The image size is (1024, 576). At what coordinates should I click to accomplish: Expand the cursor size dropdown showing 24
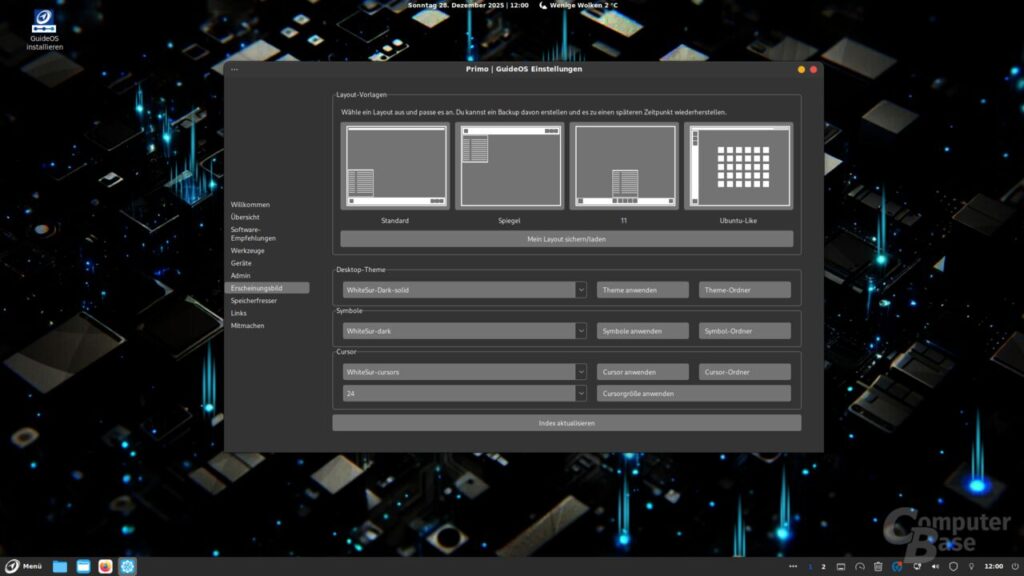point(581,394)
